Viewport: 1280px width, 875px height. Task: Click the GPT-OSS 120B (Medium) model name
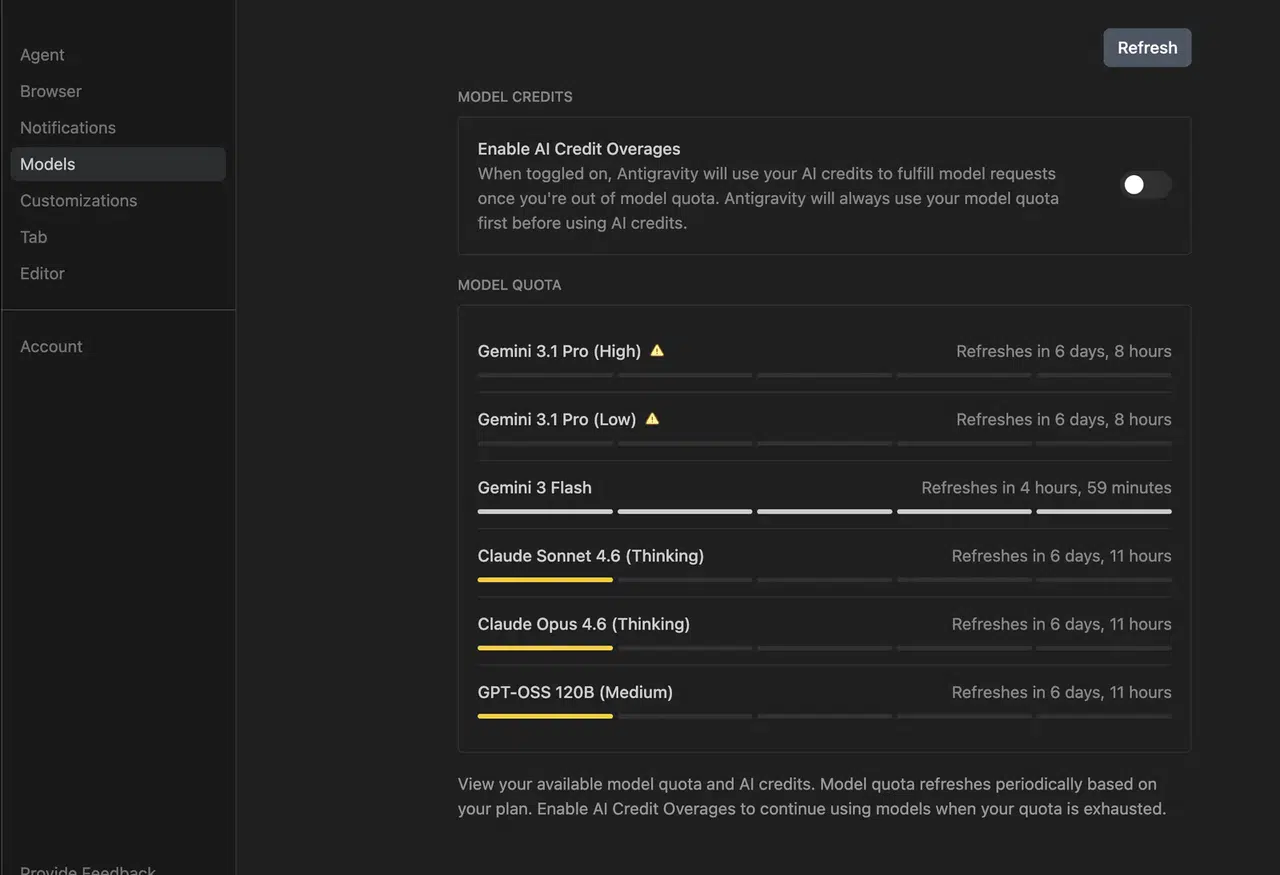click(575, 692)
